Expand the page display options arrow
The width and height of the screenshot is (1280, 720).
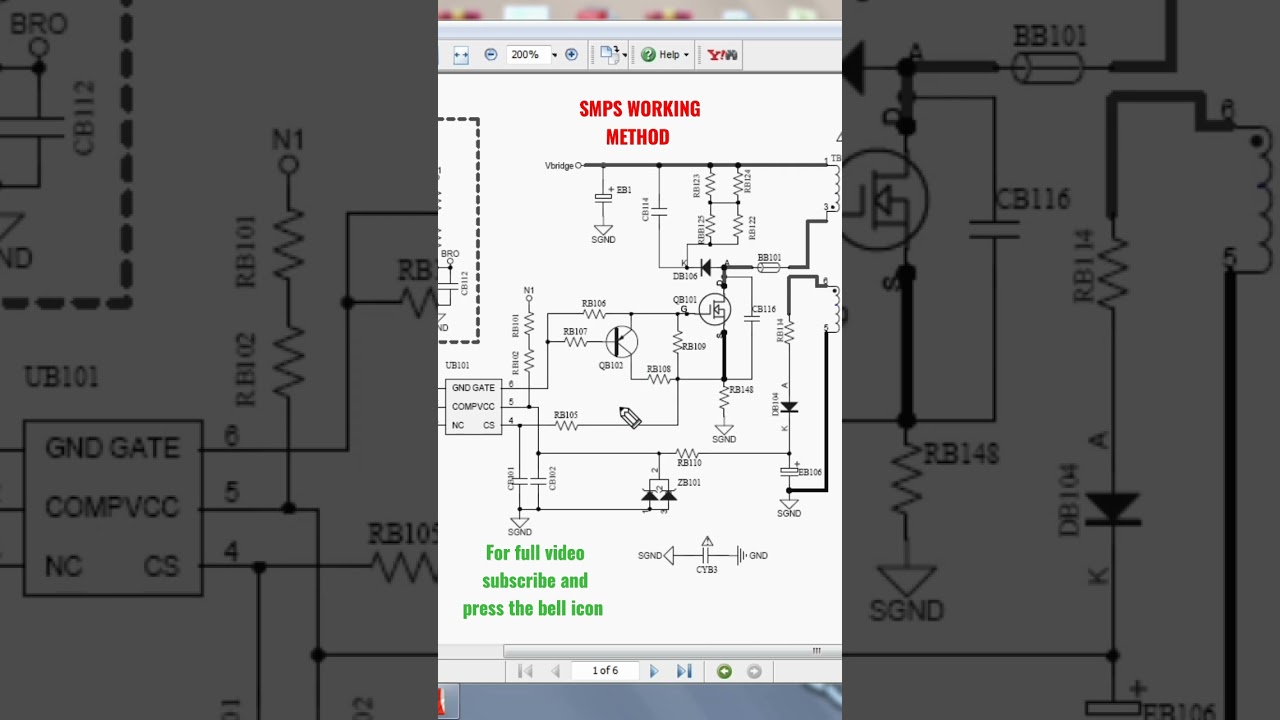click(625, 56)
